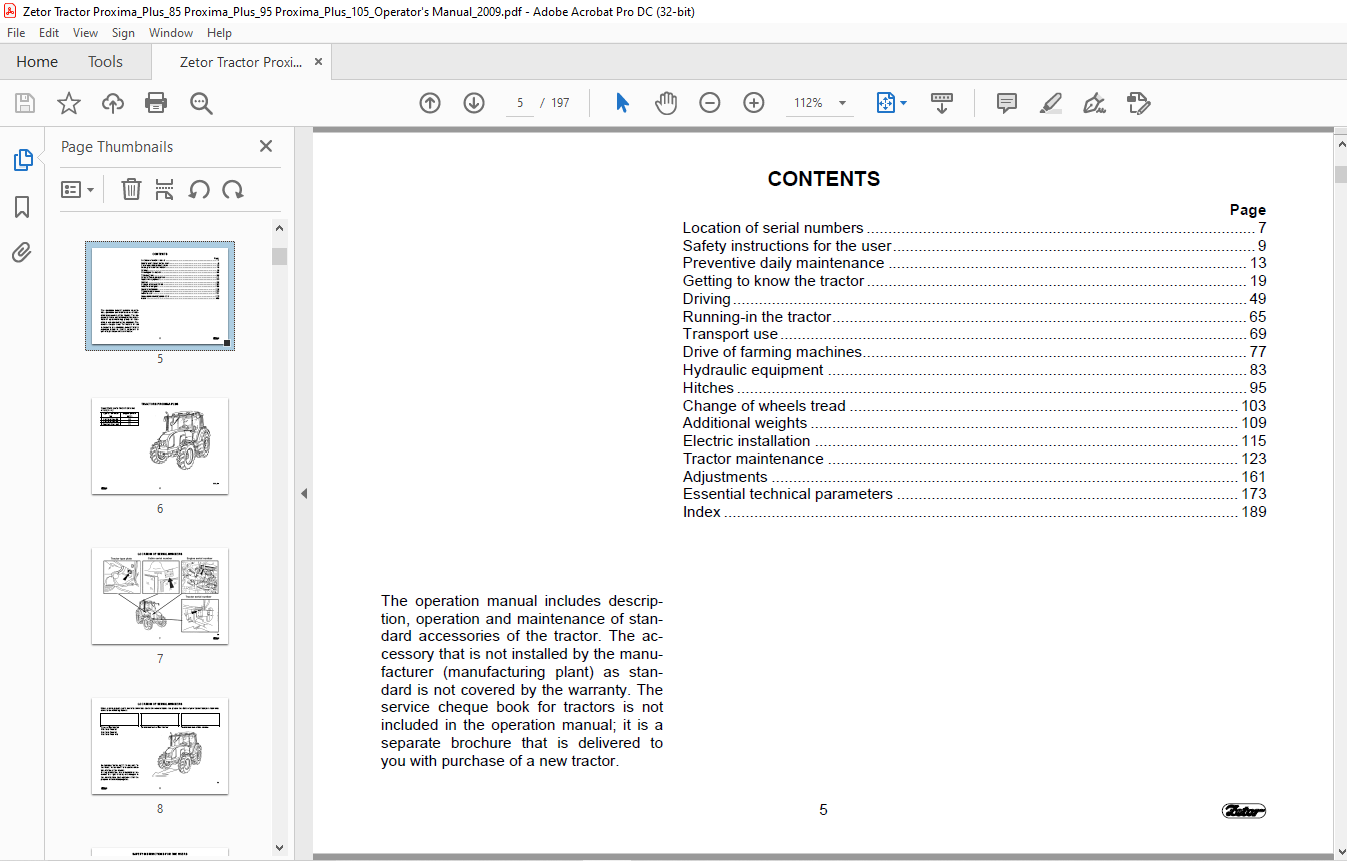Select the Zetor Tractor document tab
1347x861 pixels.
click(x=240, y=62)
